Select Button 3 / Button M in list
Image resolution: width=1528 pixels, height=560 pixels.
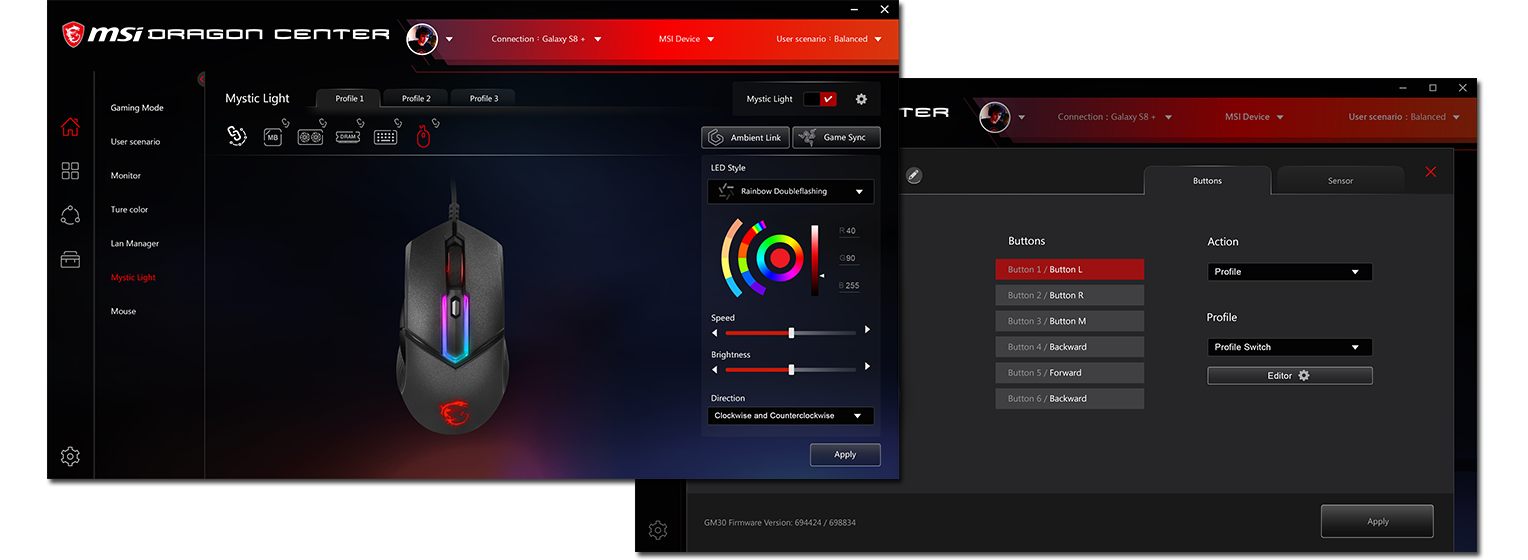pyautogui.click(x=1069, y=321)
